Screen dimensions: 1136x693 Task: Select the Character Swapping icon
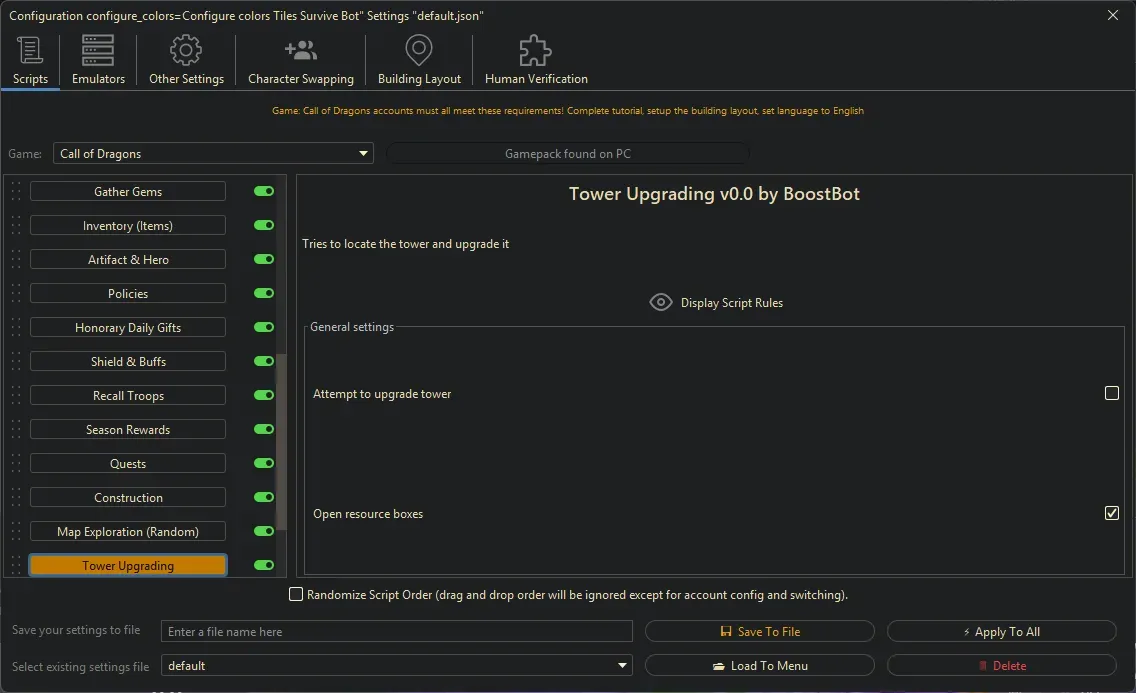[x=300, y=48]
